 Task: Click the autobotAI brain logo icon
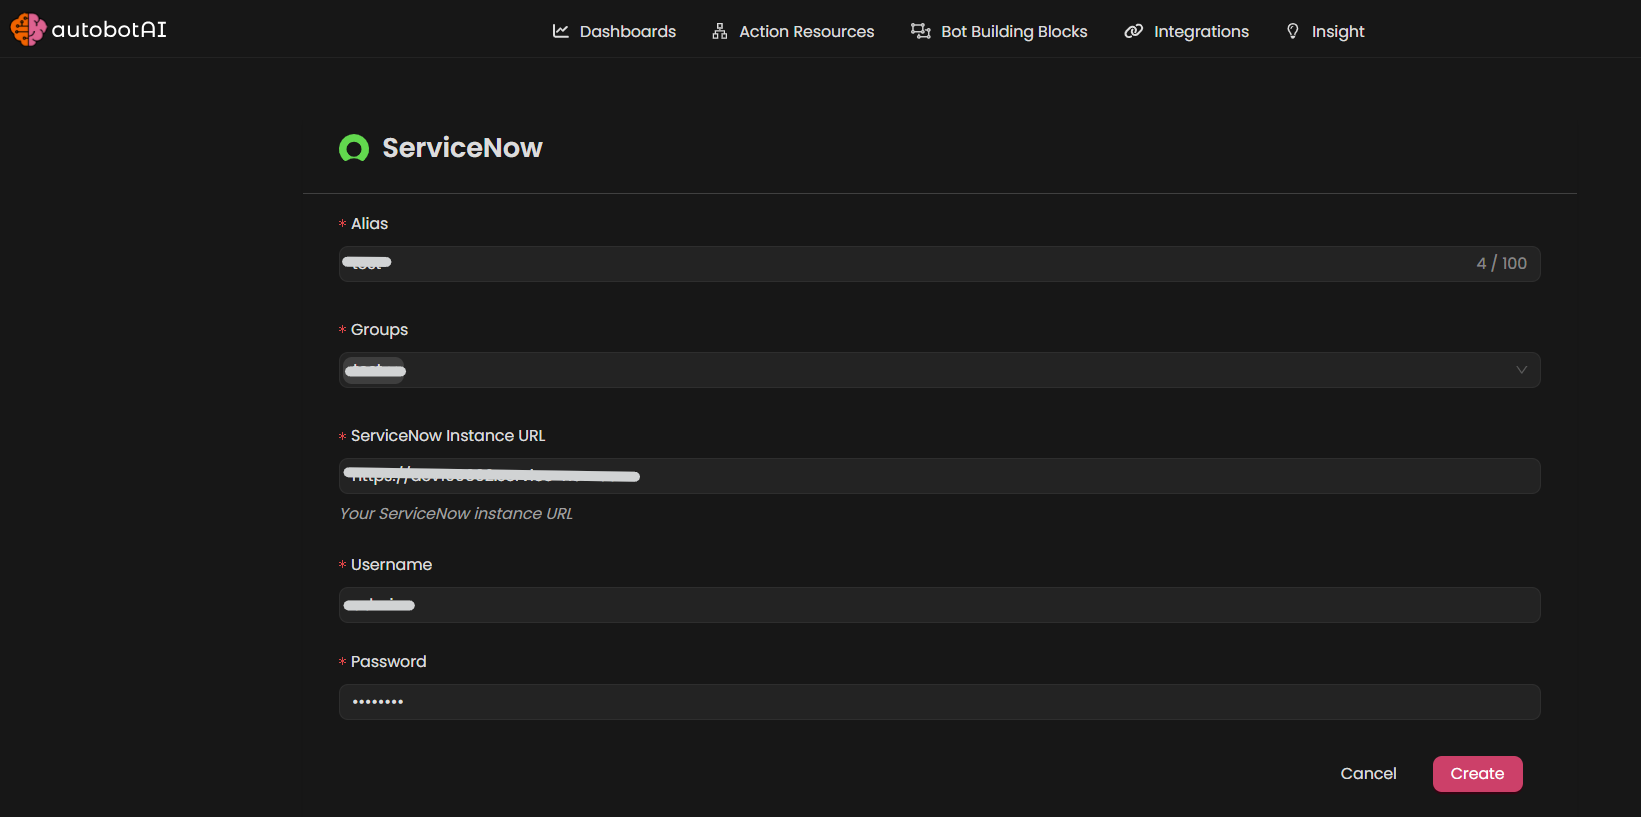coord(27,29)
